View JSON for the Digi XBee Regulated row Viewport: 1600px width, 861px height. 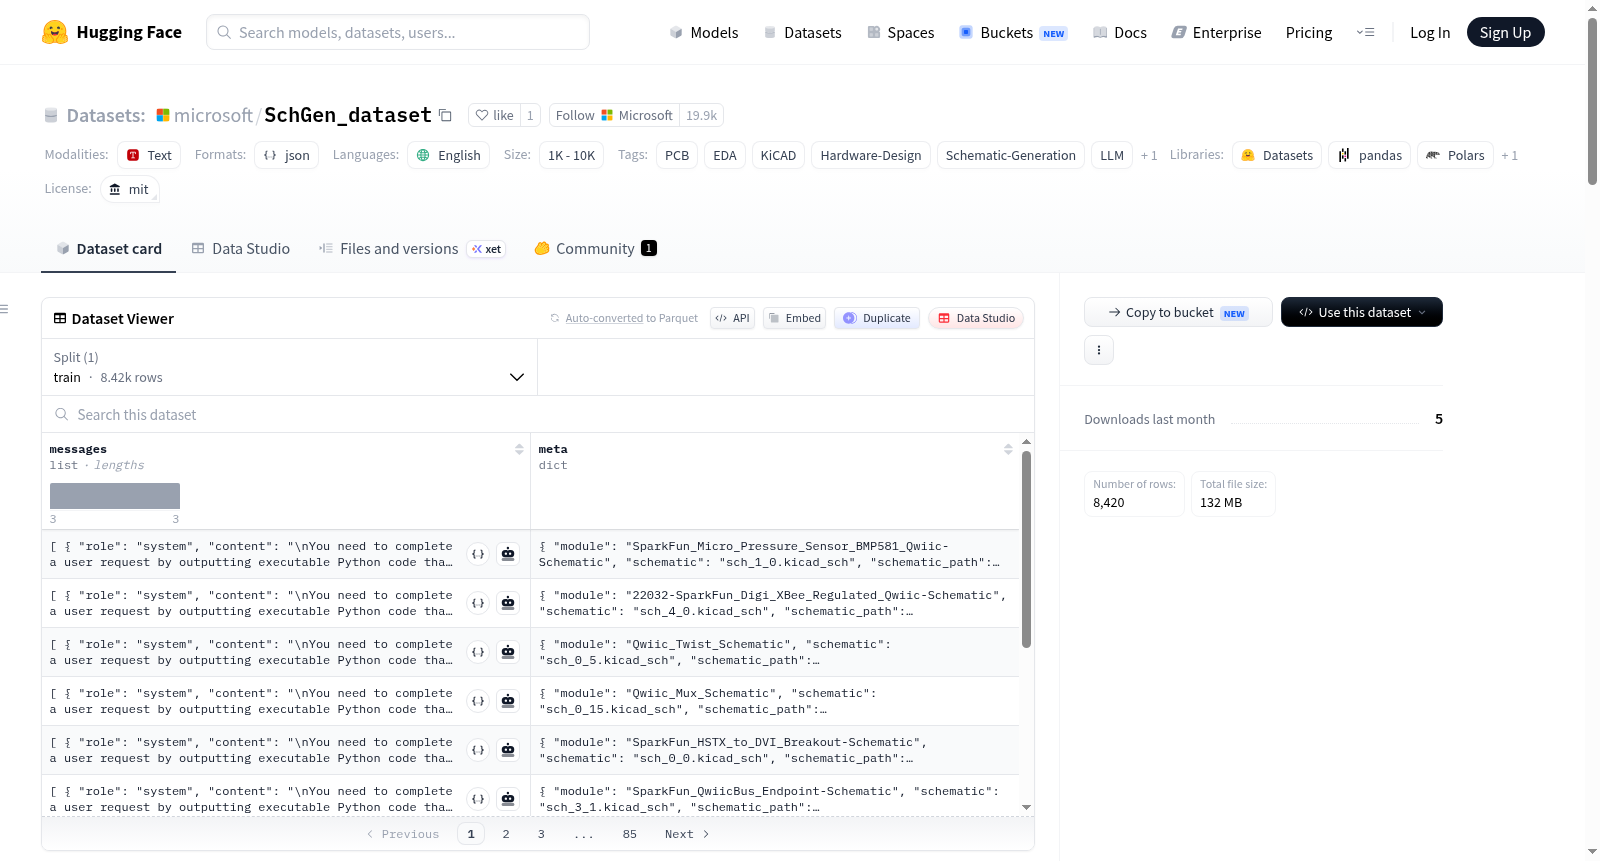(478, 603)
